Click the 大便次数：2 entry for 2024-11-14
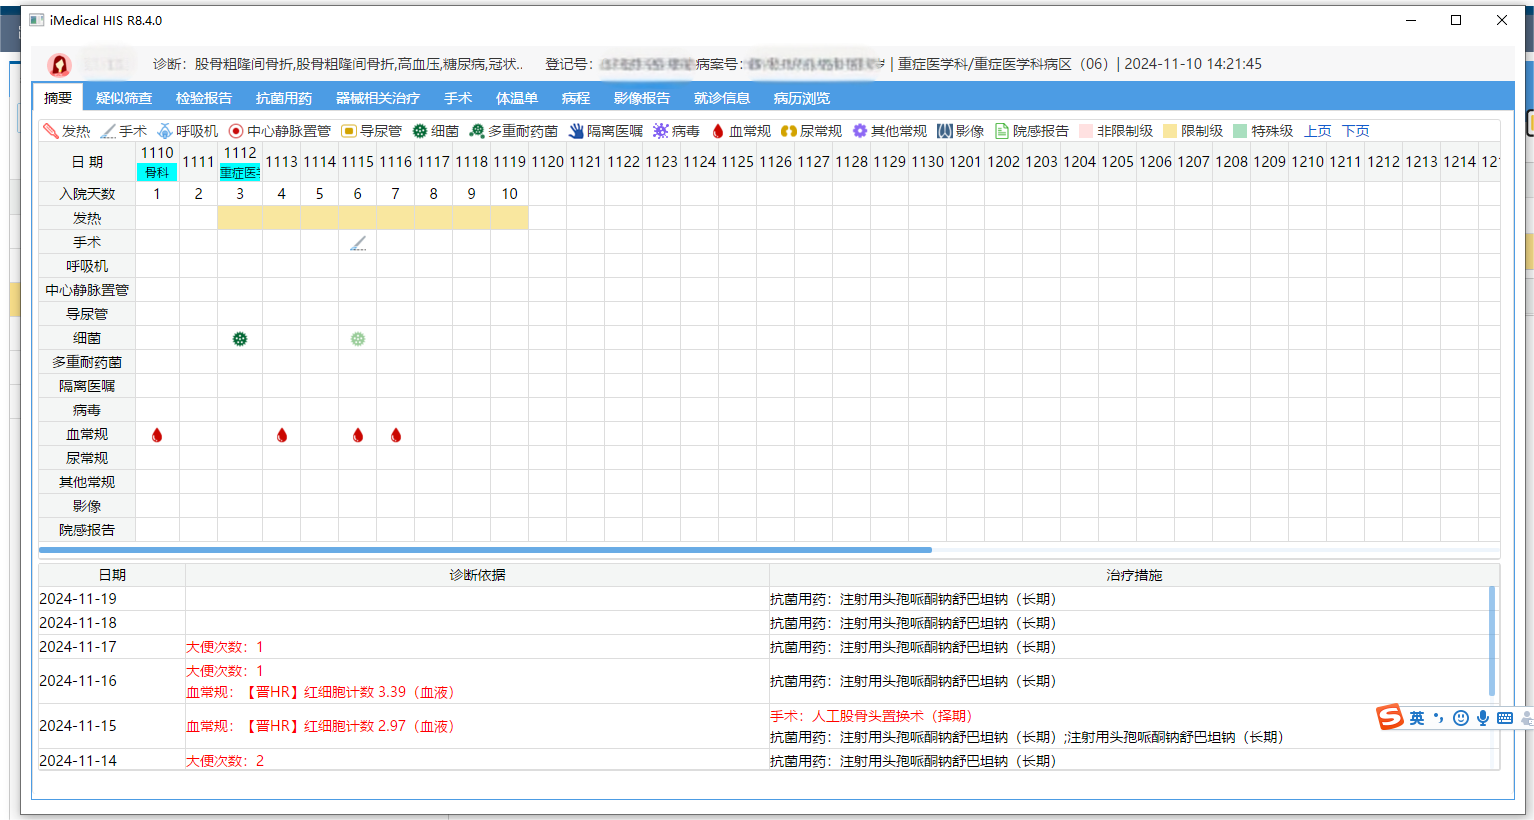Image resolution: width=1534 pixels, height=820 pixels. pos(225,761)
